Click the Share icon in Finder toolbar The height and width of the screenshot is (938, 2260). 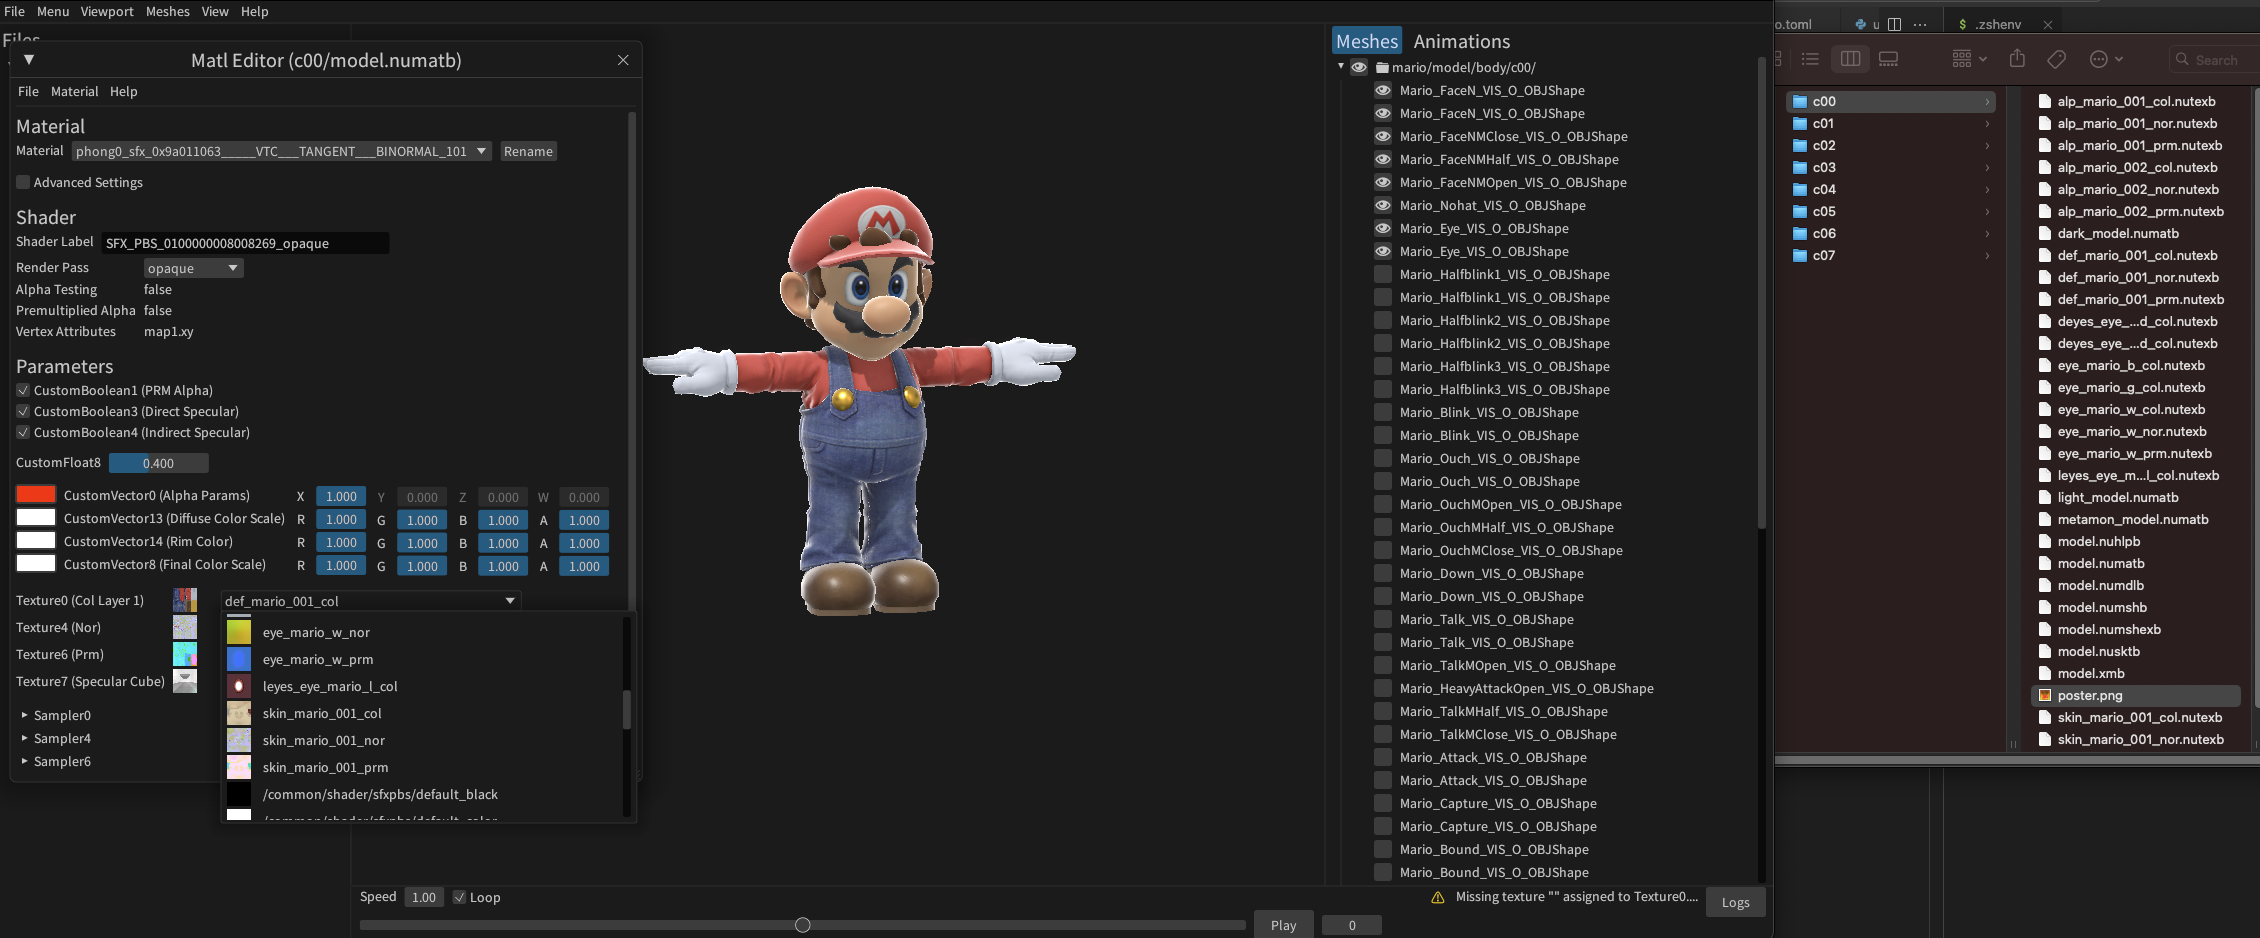(x=2017, y=58)
